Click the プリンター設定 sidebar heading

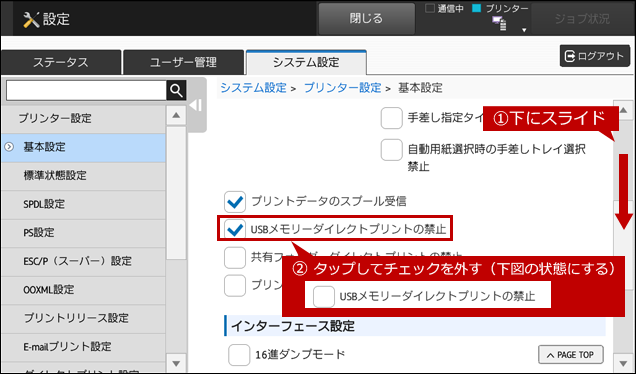(x=84, y=118)
